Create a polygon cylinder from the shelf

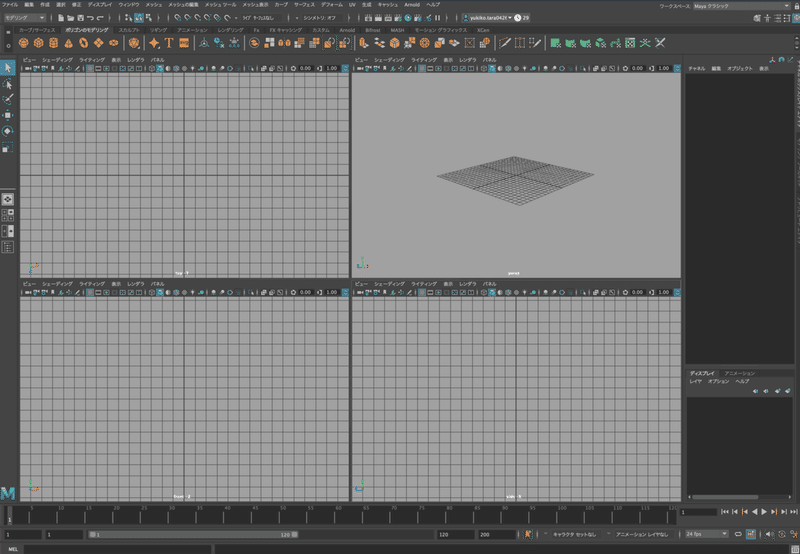tap(53, 43)
